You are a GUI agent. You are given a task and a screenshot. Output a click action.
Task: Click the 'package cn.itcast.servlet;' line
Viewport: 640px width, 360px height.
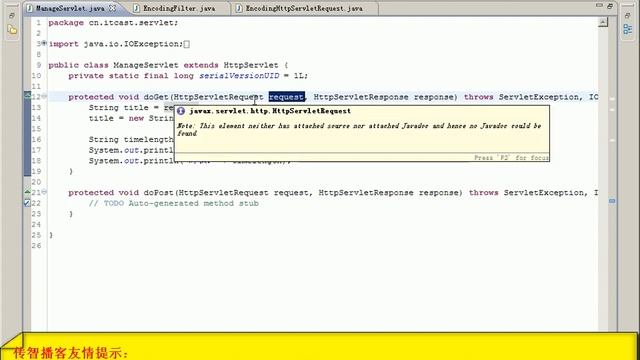click(113, 23)
